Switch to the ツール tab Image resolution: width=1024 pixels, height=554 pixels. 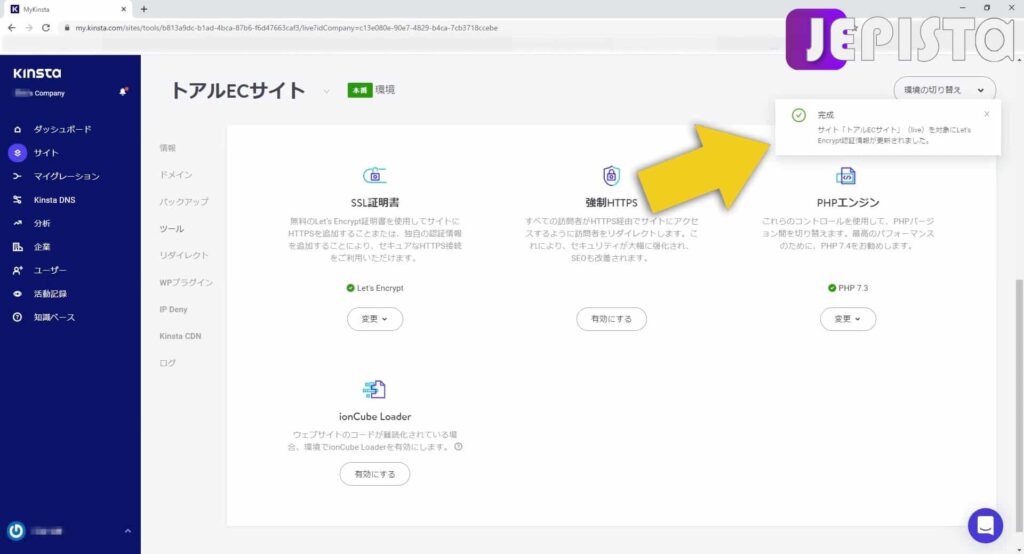172,229
